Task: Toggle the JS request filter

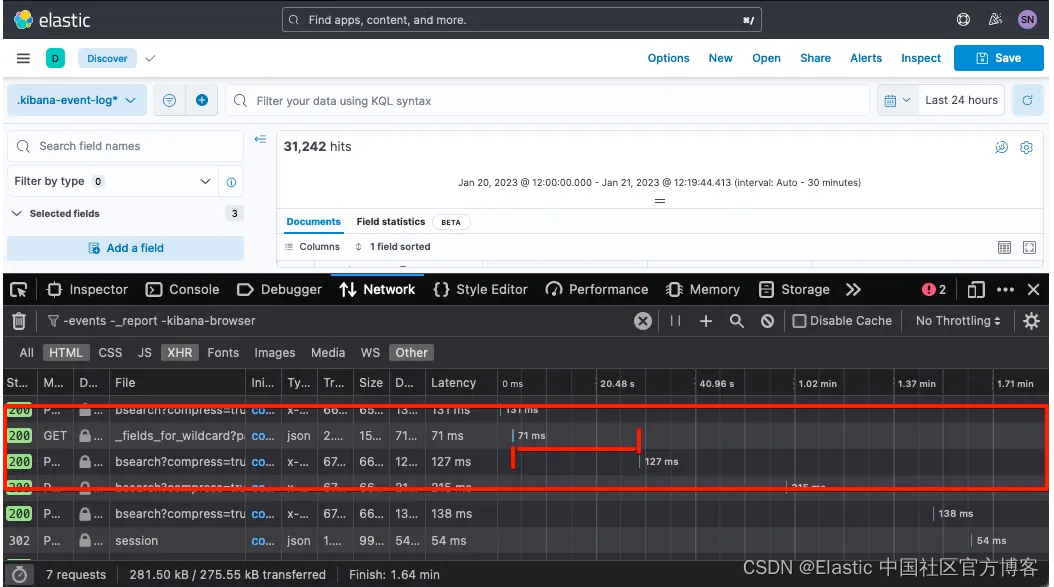Action: tap(145, 353)
